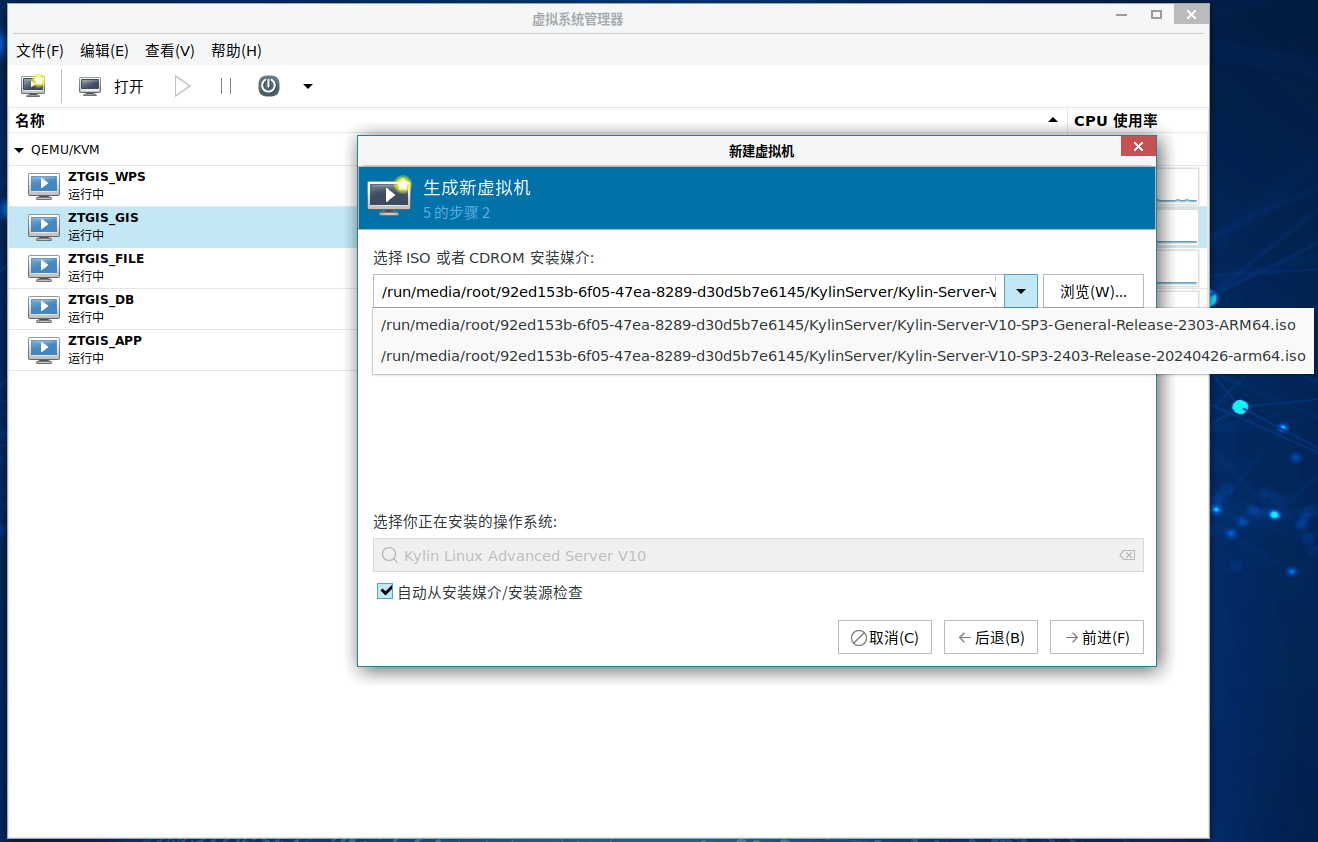Click the ISO path input field
Viewport: 1318px width, 842px height.
pos(688,292)
